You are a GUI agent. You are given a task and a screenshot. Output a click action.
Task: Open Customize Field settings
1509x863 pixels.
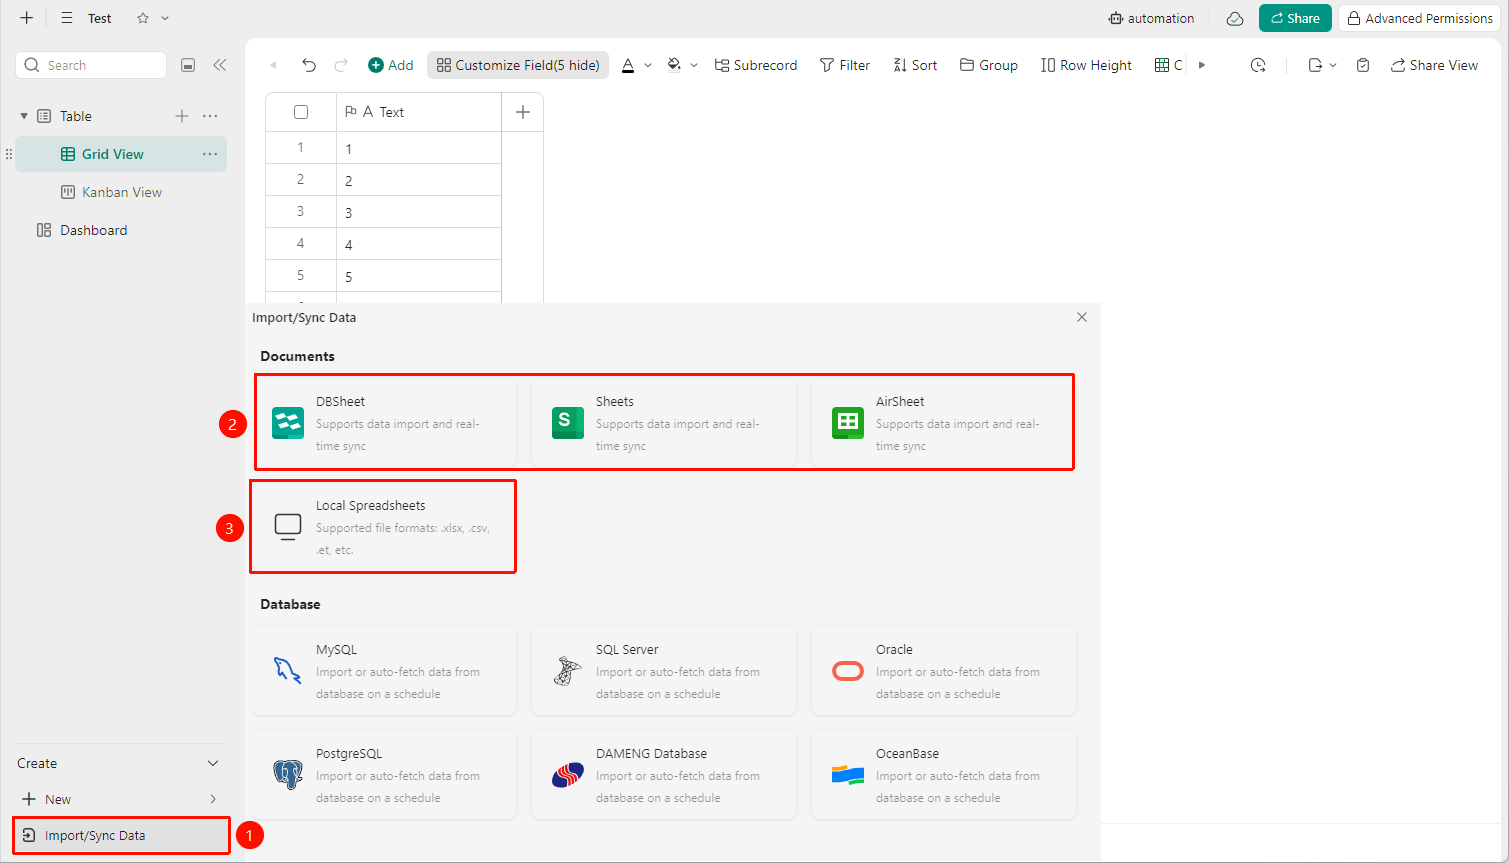[x=518, y=65]
